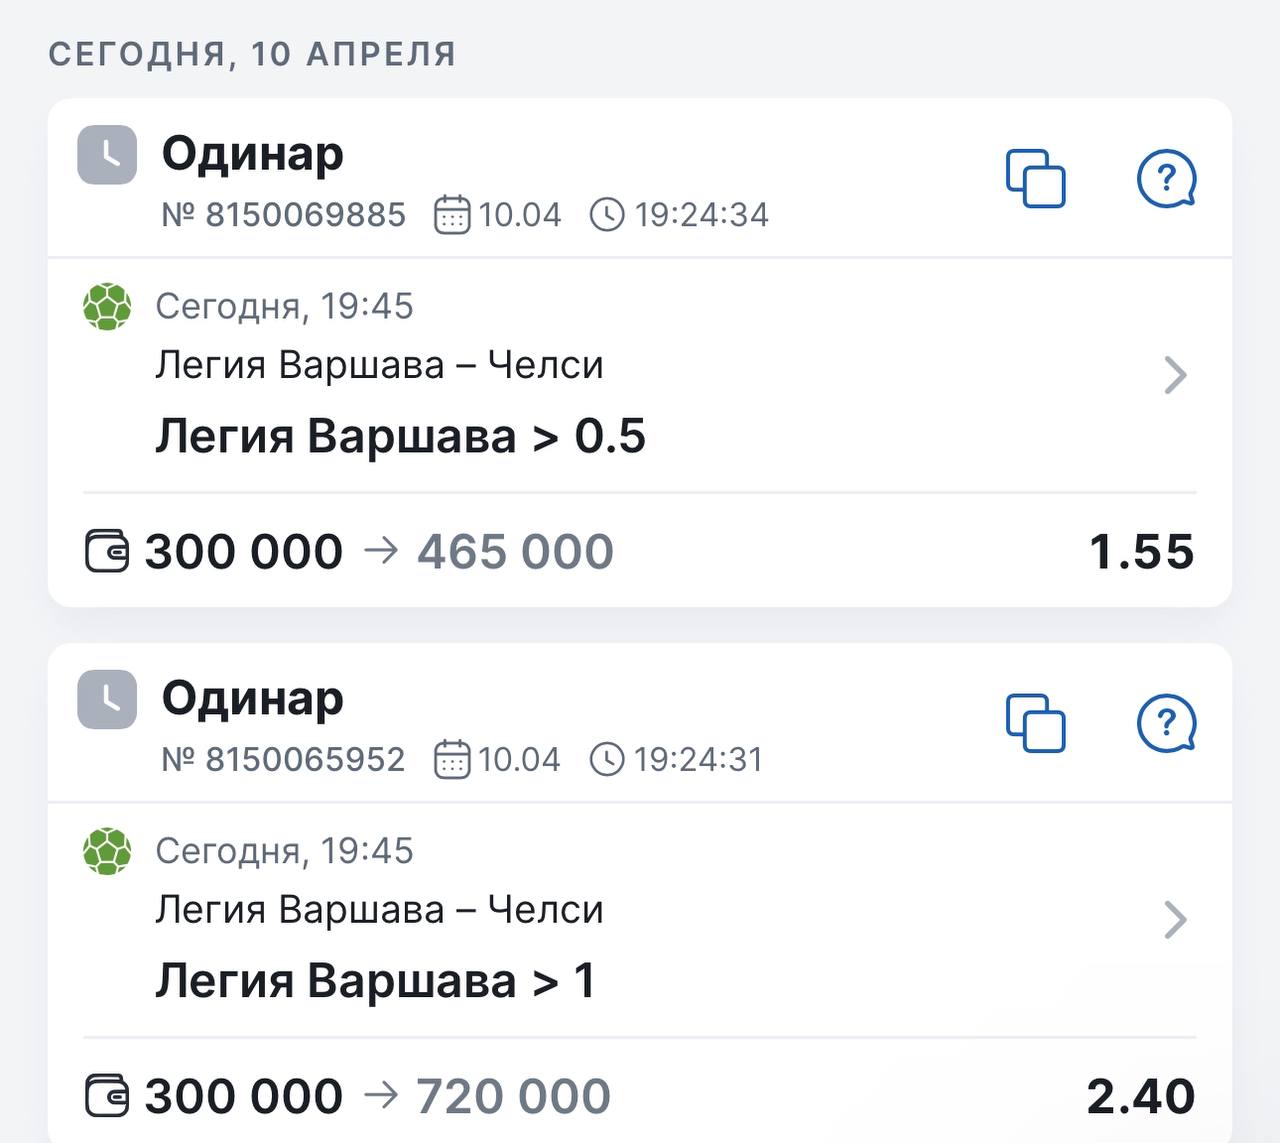Select the bet number № 8150069885
Image resolution: width=1280 pixels, height=1143 pixels.
(283, 214)
